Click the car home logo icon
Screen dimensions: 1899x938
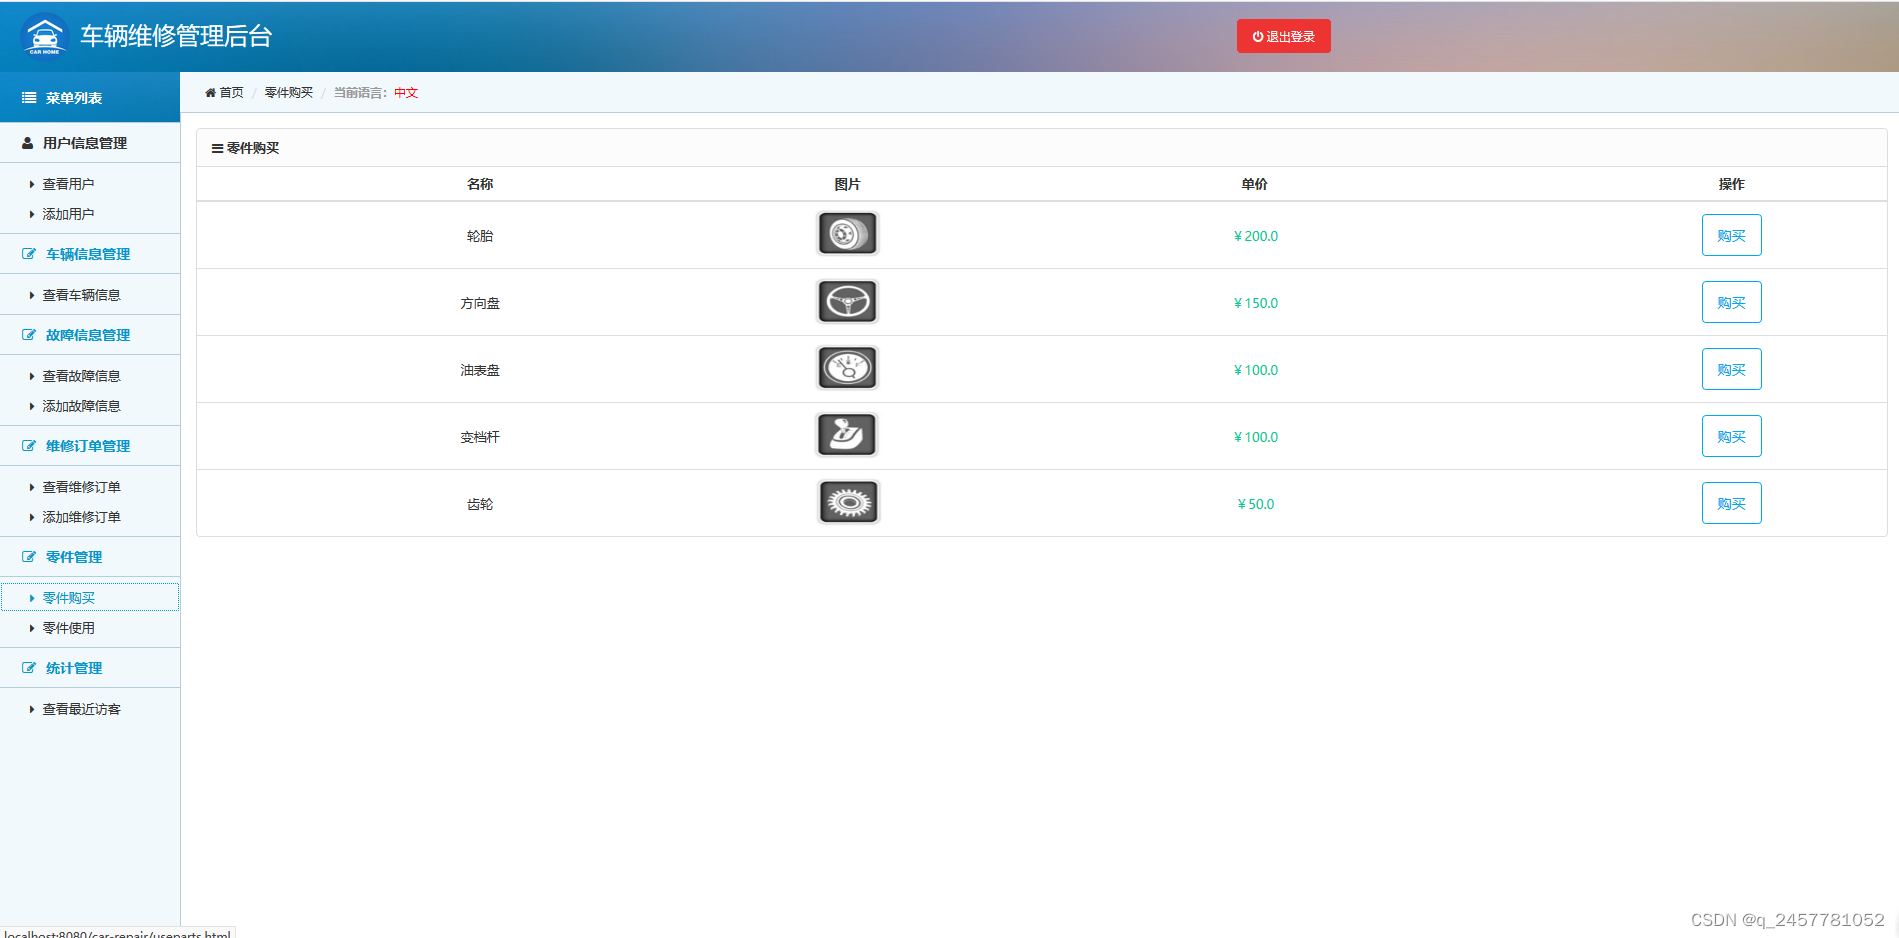pyautogui.click(x=44, y=36)
